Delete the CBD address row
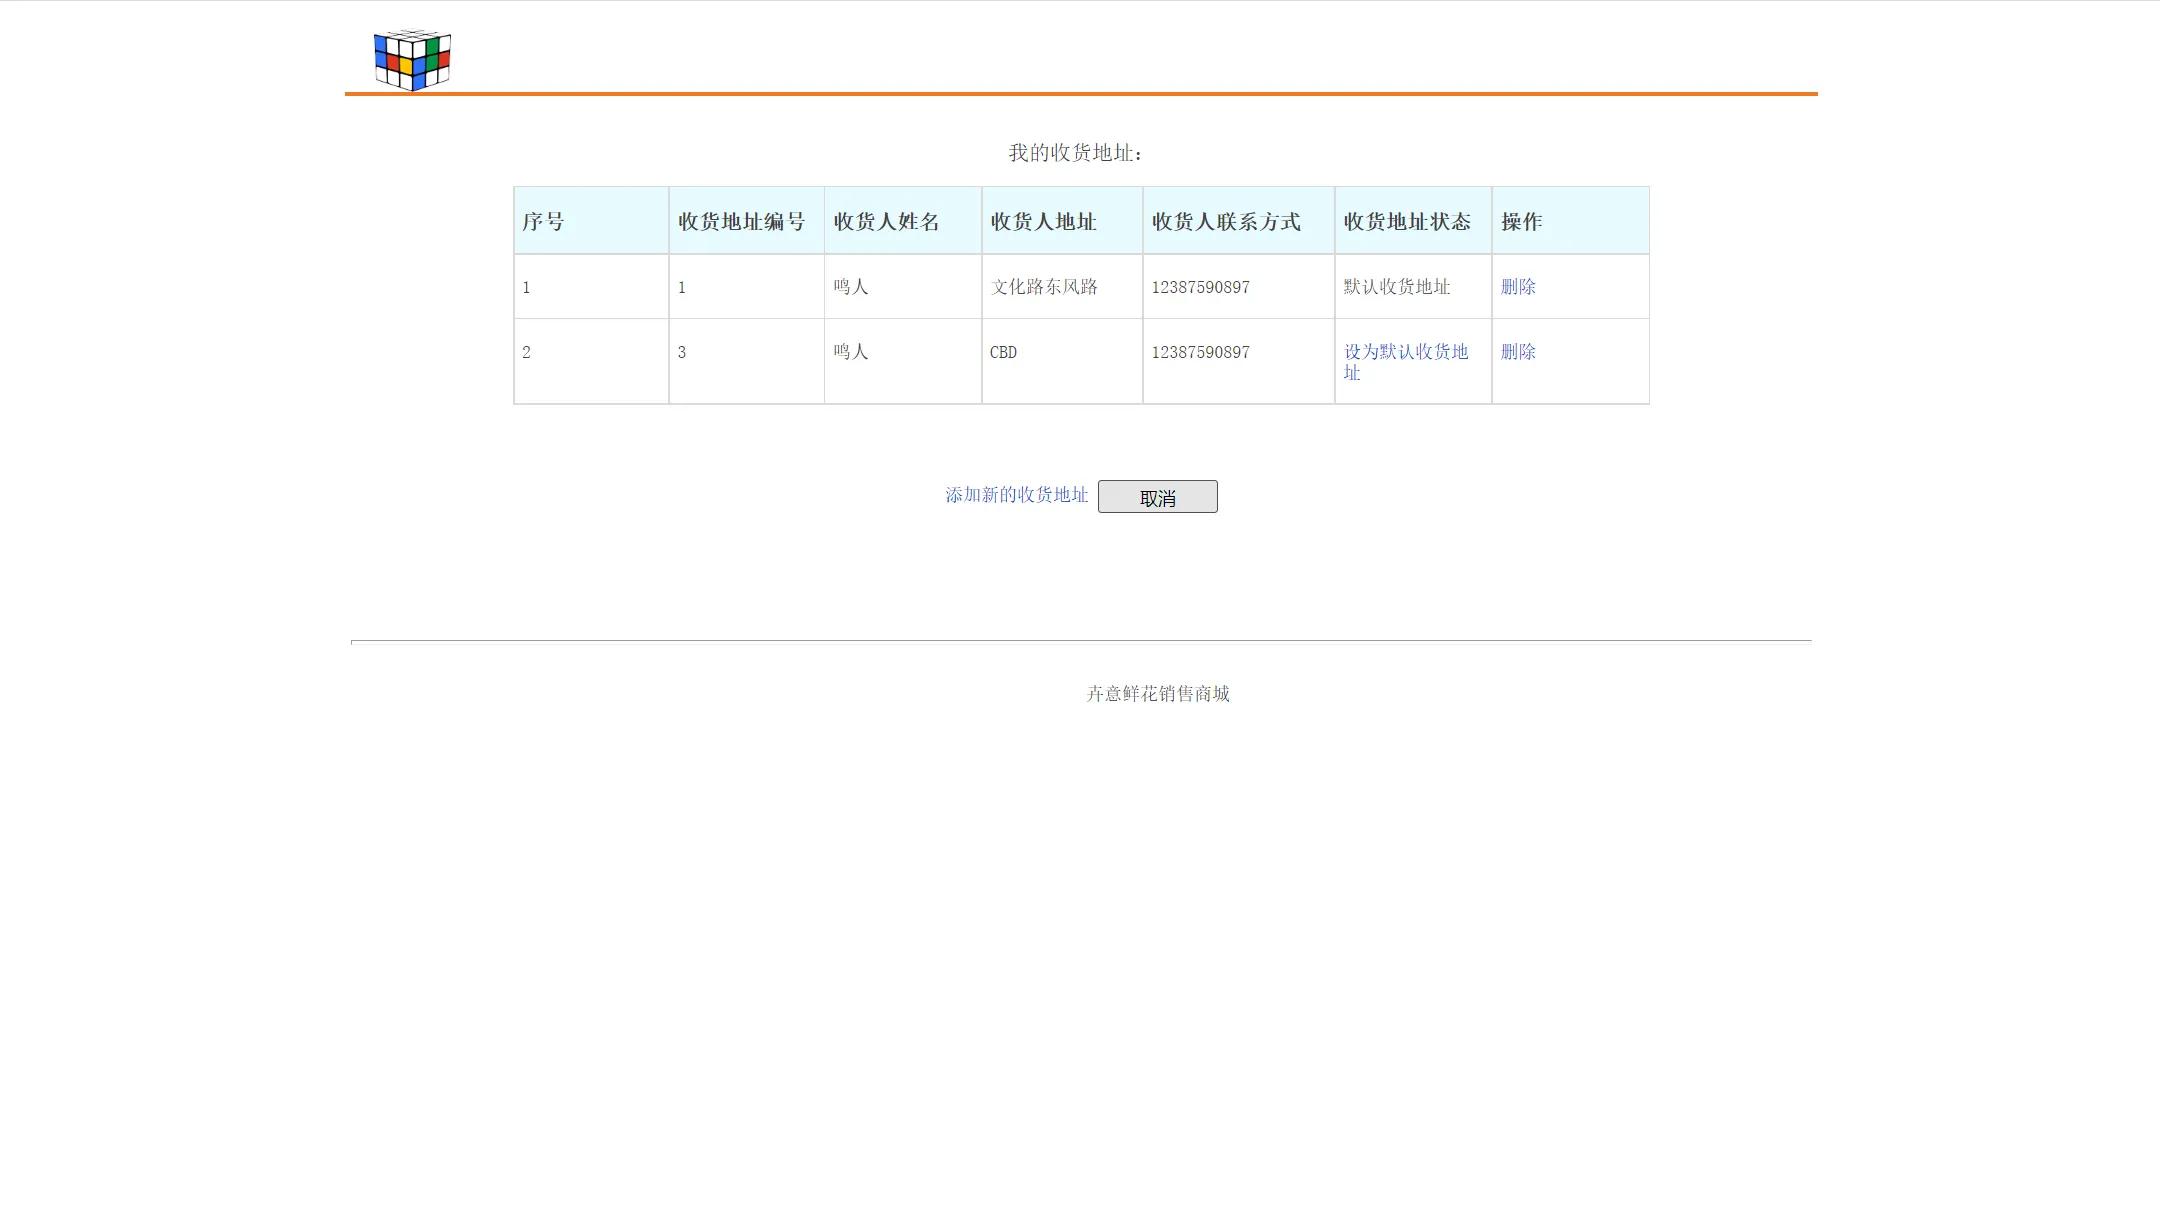 (x=1518, y=352)
